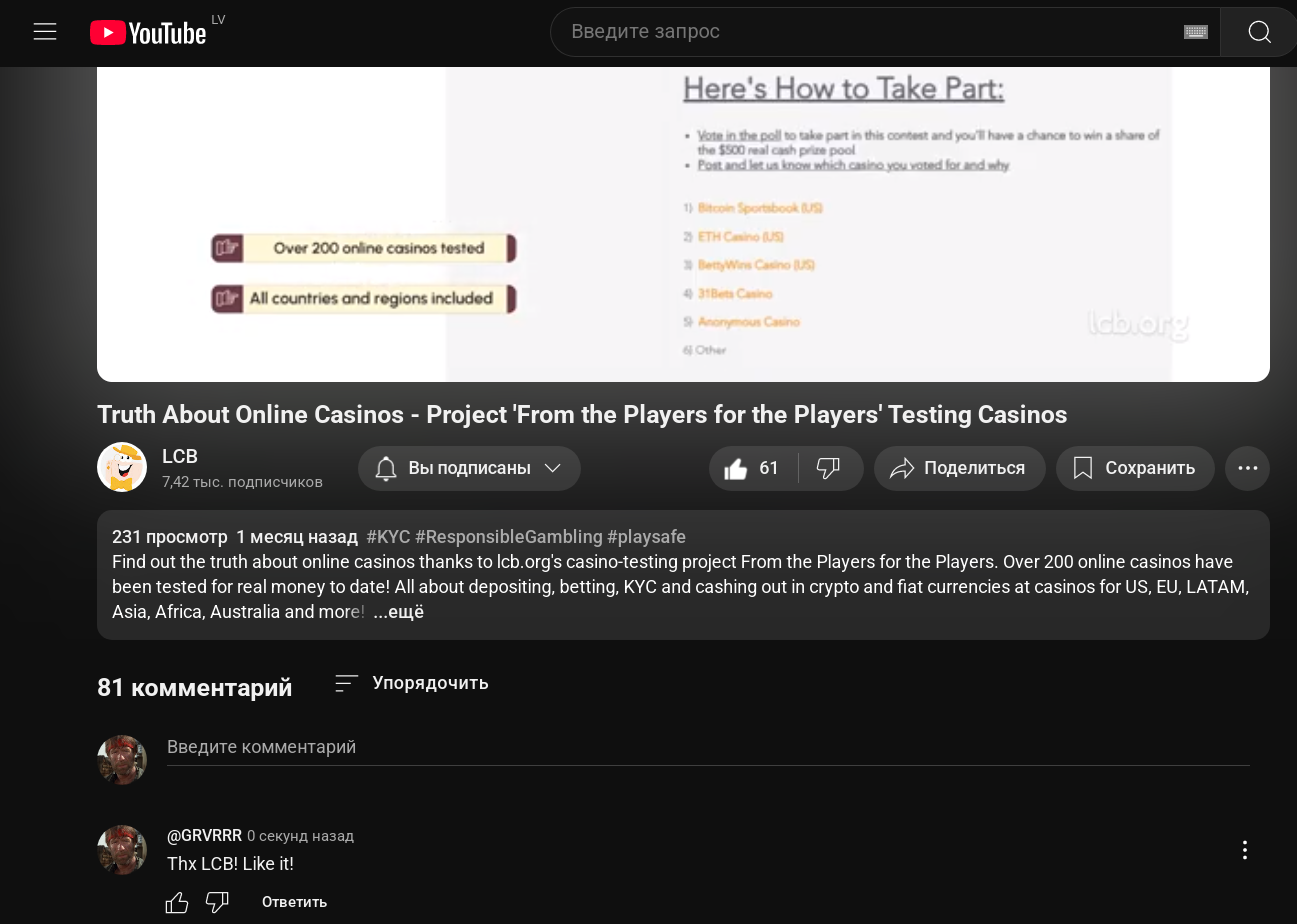Toggle dislike on the video
The height and width of the screenshot is (924, 1297).
829,468
